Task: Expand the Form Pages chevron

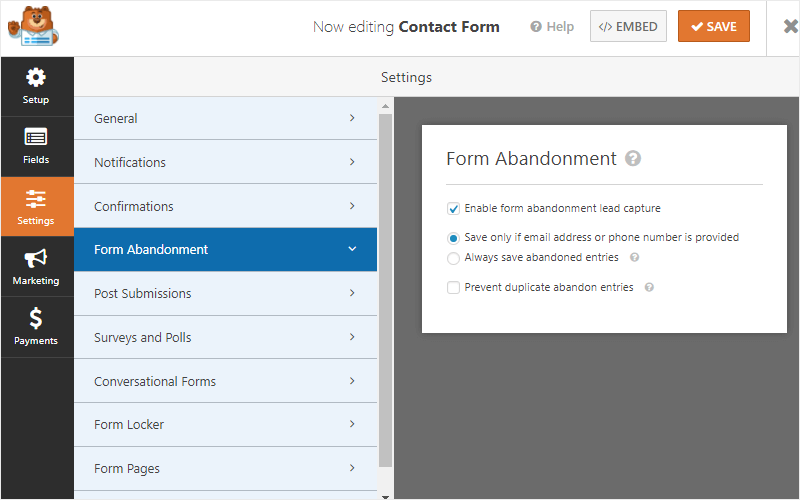Action: (x=352, y=468)
